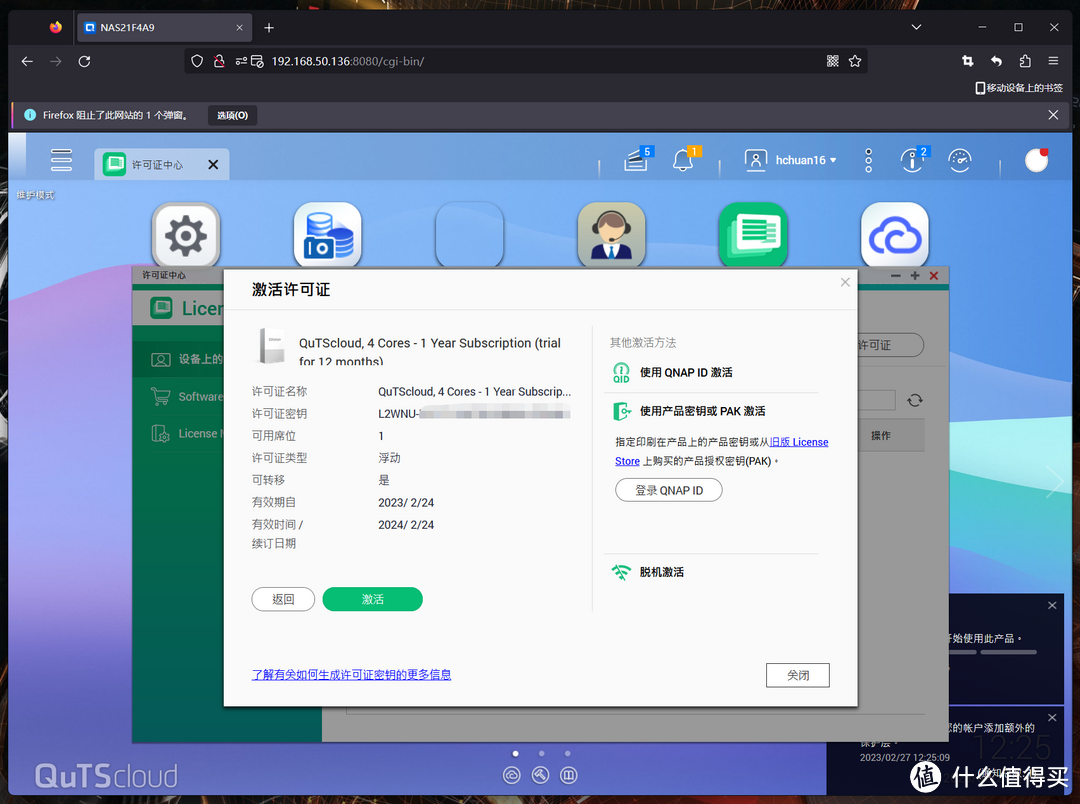Click the first bottom dock circular icon
1080x804 pixels.
pyautogui.click(x=512, y=776)
